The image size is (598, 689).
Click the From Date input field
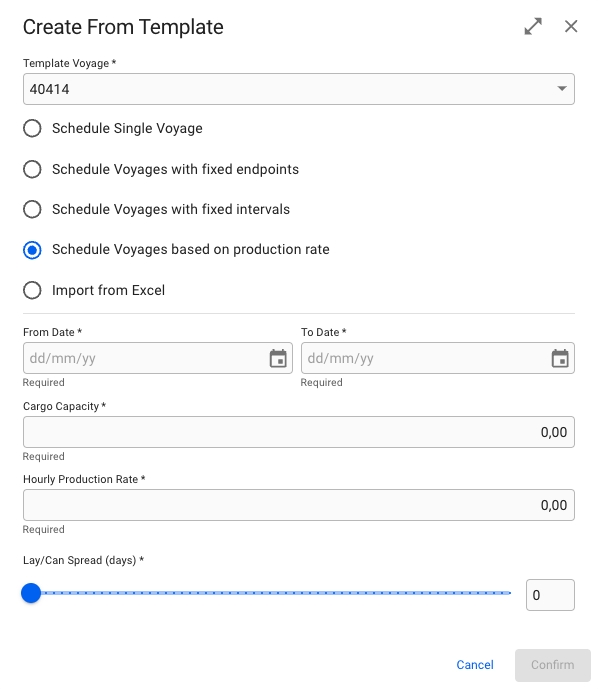158,358
